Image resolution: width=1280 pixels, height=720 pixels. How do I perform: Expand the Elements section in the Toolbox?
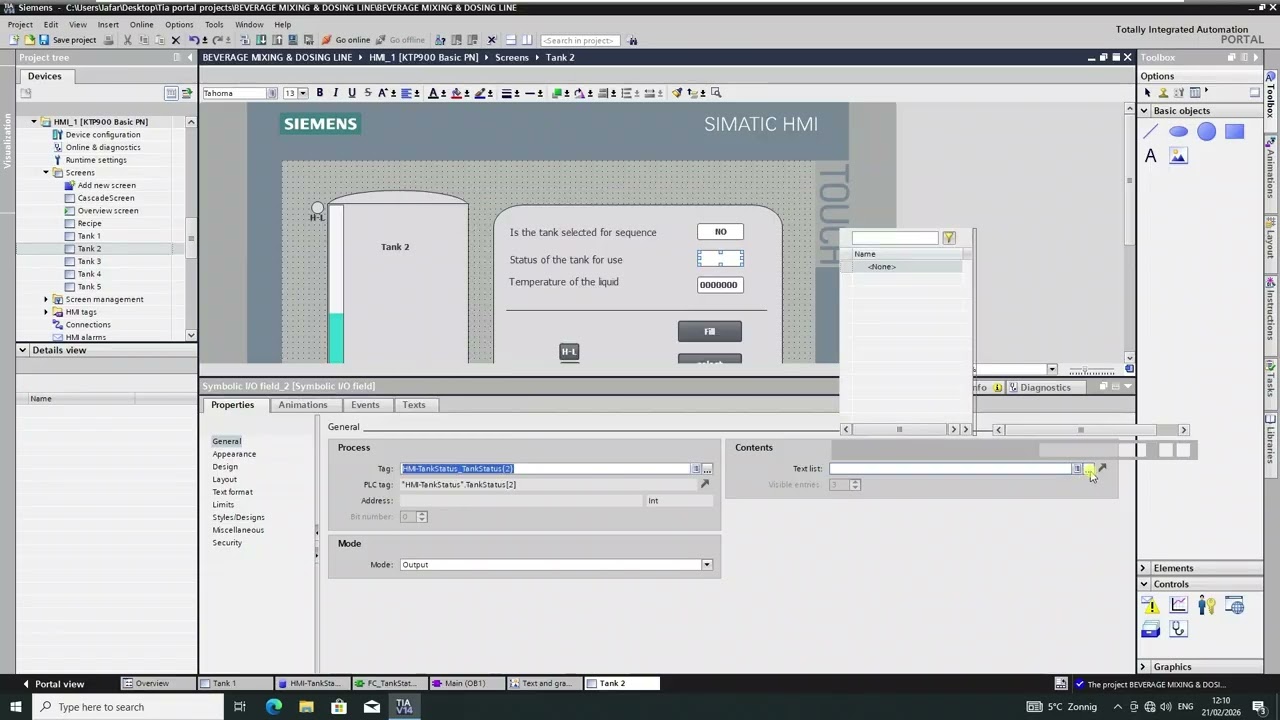[1143, 568]
